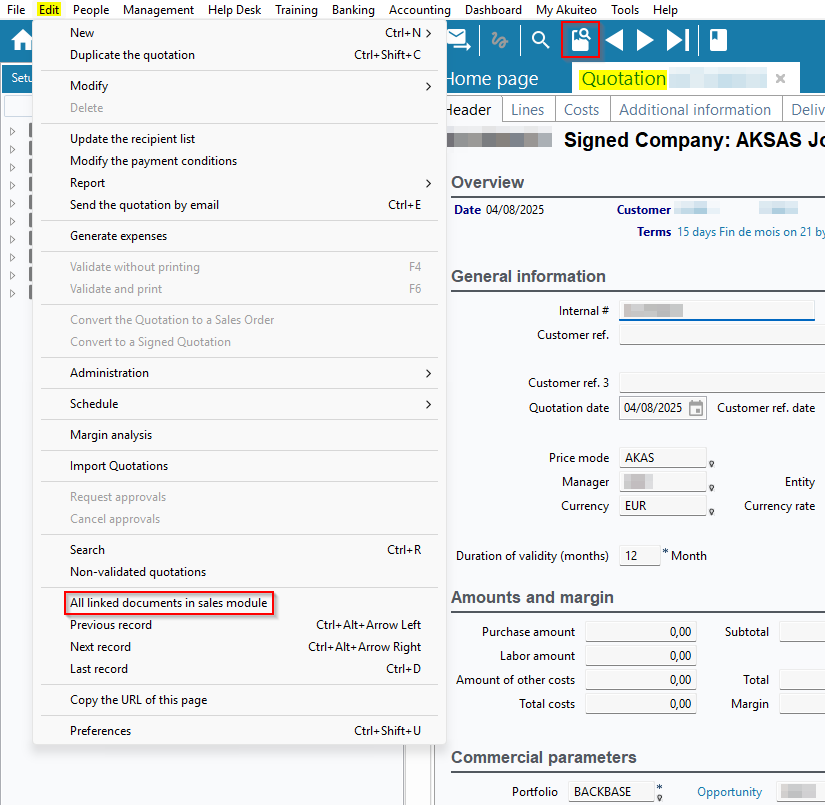Expand the first tree node in sidebar
The height and width of the screenshot is (805, 825).
13,131
